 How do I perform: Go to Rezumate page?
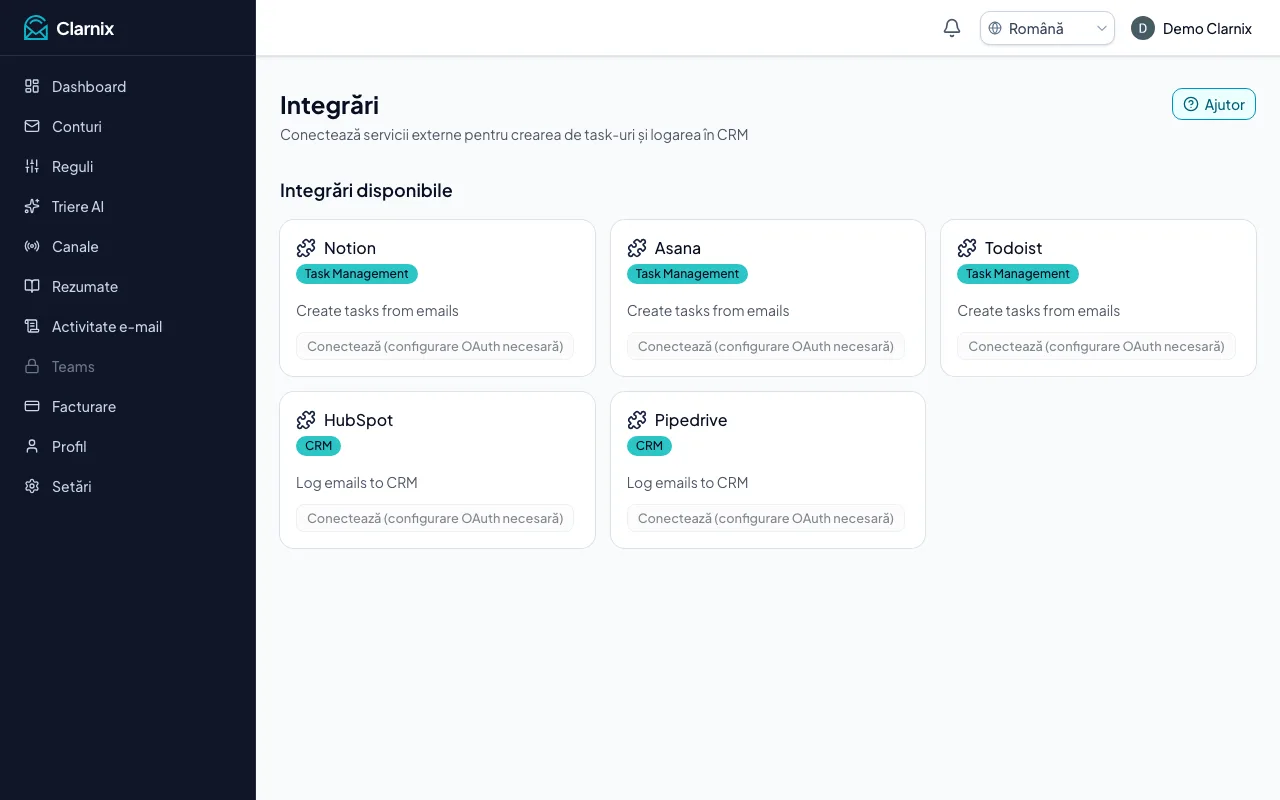click(128, 286)
